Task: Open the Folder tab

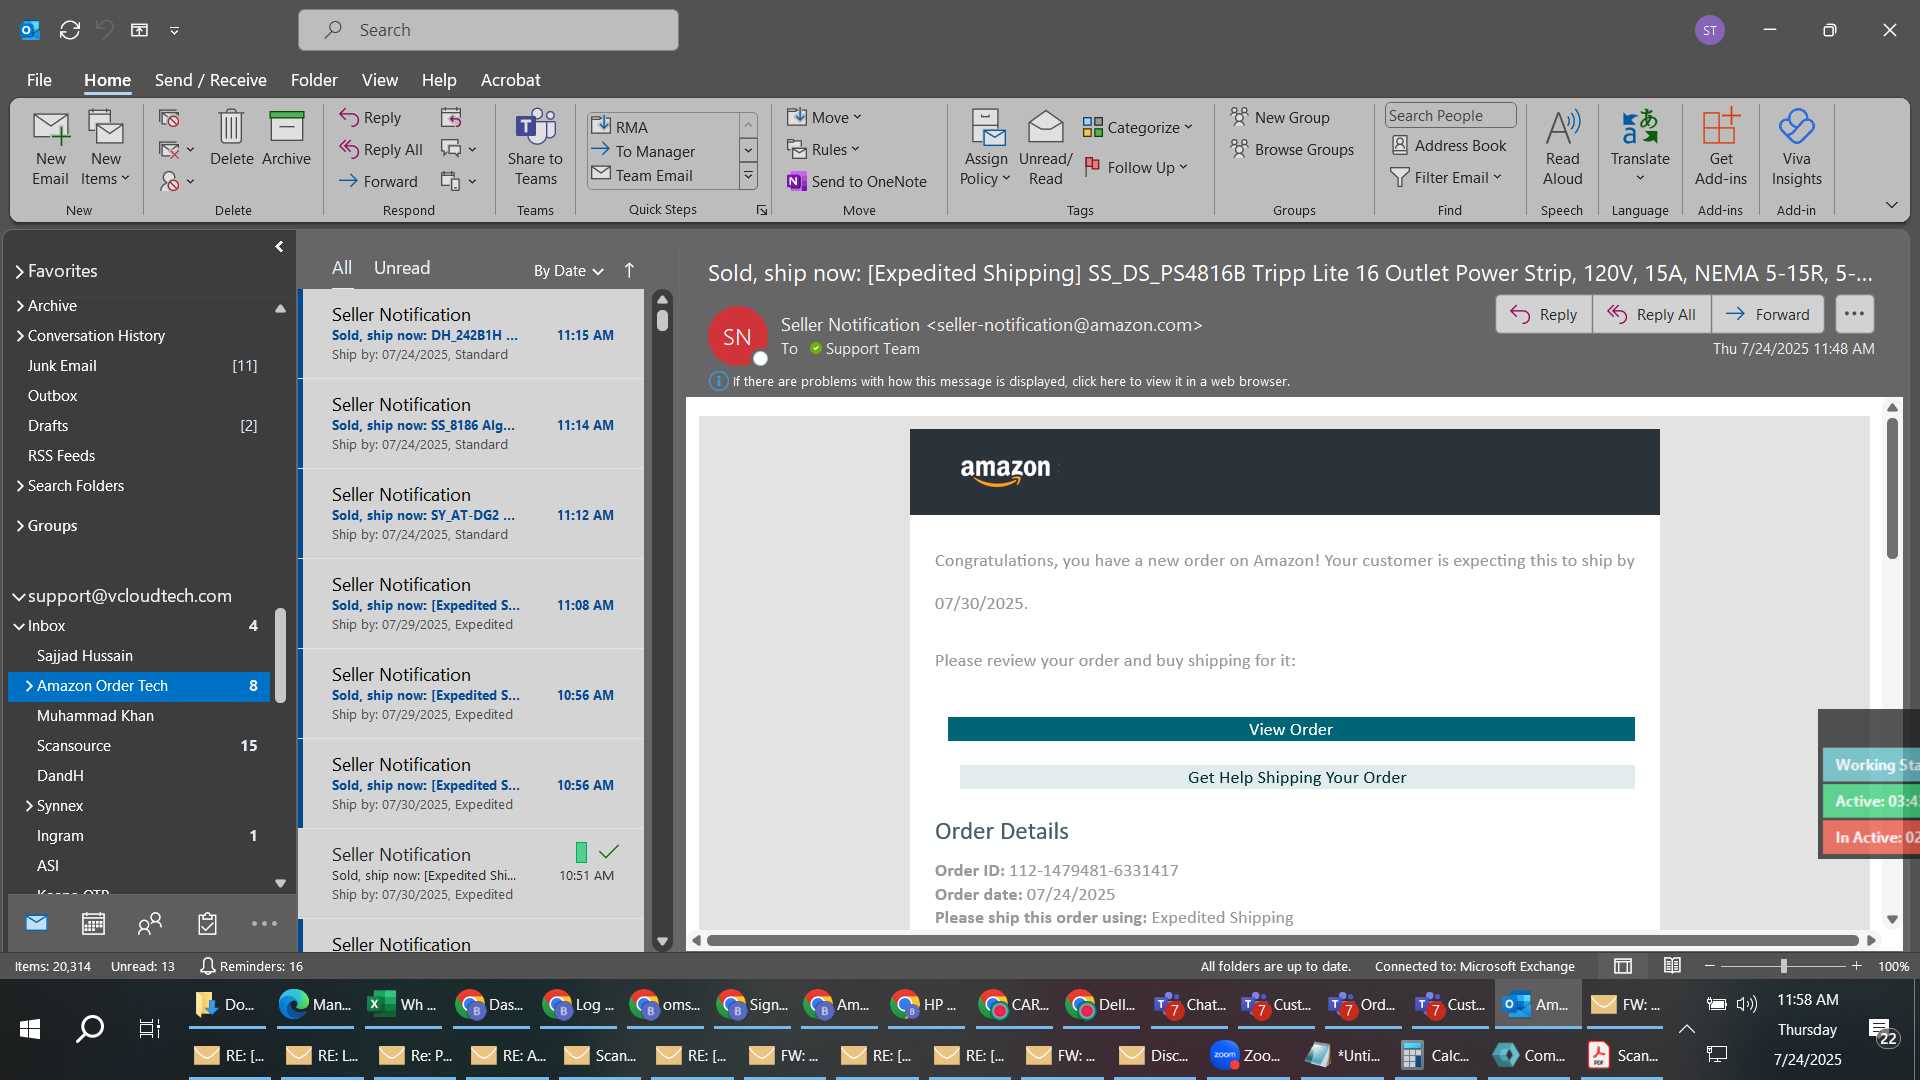Action: click(314, 80)
